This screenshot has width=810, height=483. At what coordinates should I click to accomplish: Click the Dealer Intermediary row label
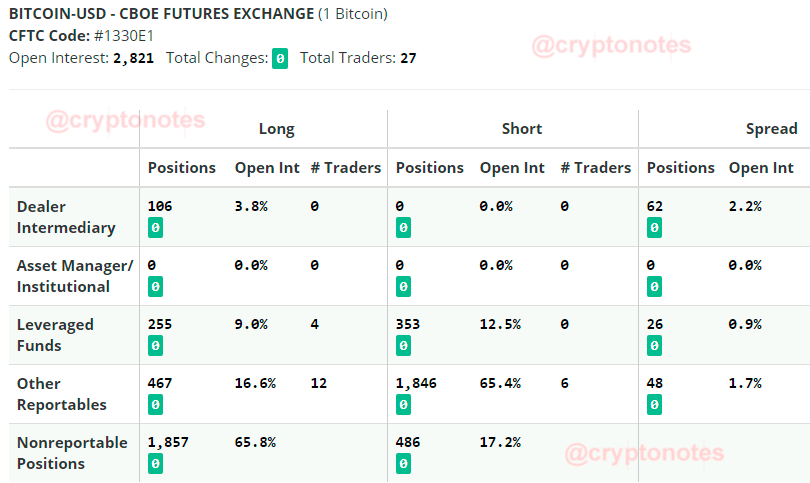66,217
